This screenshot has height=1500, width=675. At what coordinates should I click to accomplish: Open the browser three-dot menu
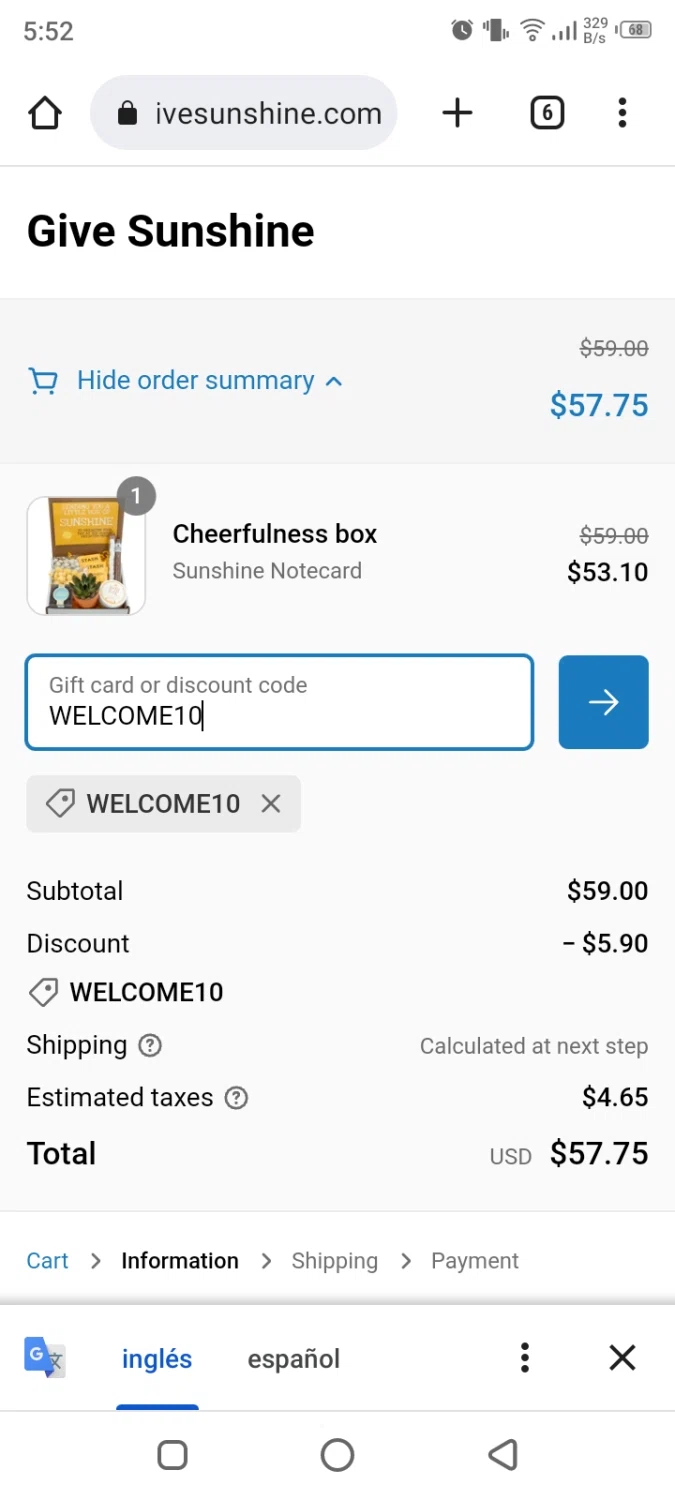(x=622, y=113)
